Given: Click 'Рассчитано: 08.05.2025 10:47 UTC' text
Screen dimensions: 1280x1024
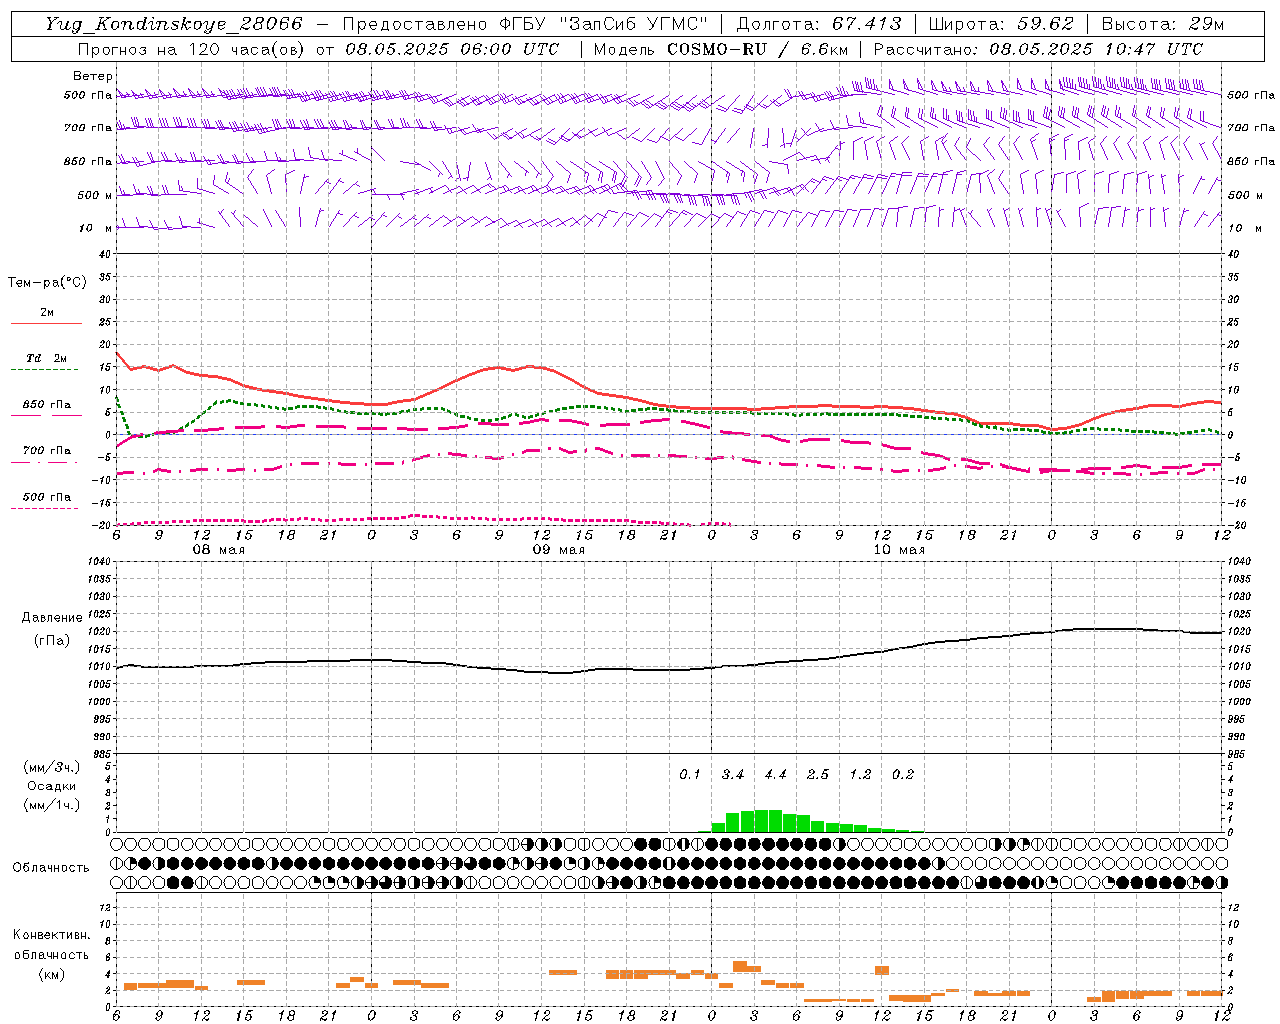Looking at the screenshot, I should click(x=1038, y=49).
